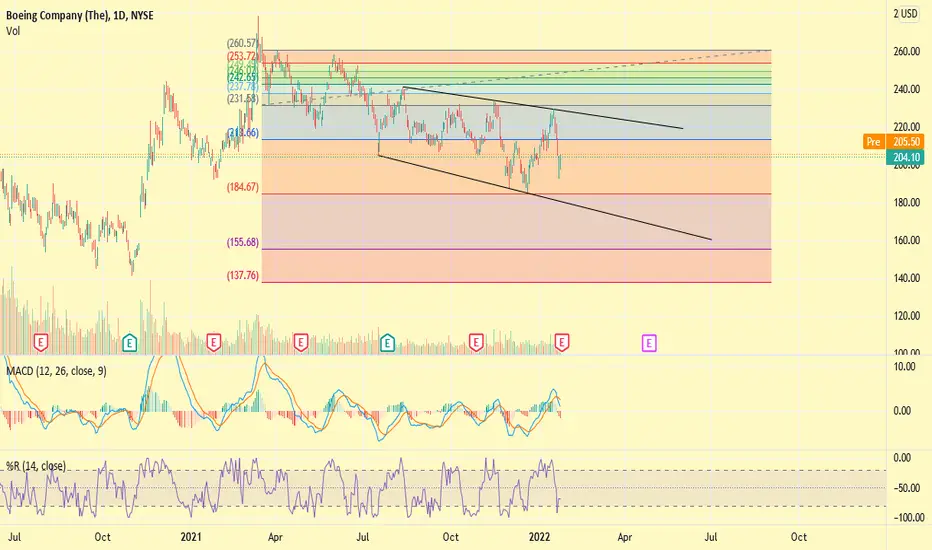The height and width of the screenshot is (550, 932).
Task: Open the latest red earnings marker by 2022
Action: (x=562, y=342)
